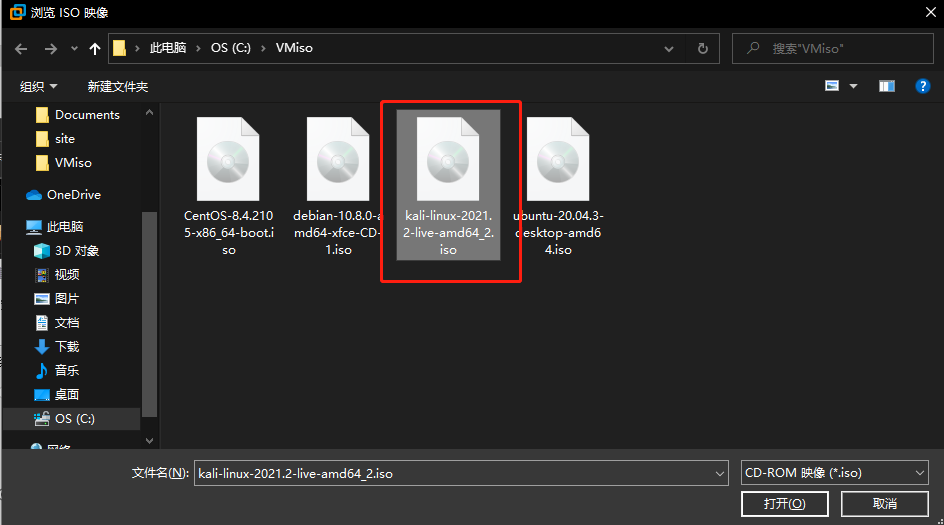
Task: Click the folder icon in the address bar
Action: coord(120,48)
